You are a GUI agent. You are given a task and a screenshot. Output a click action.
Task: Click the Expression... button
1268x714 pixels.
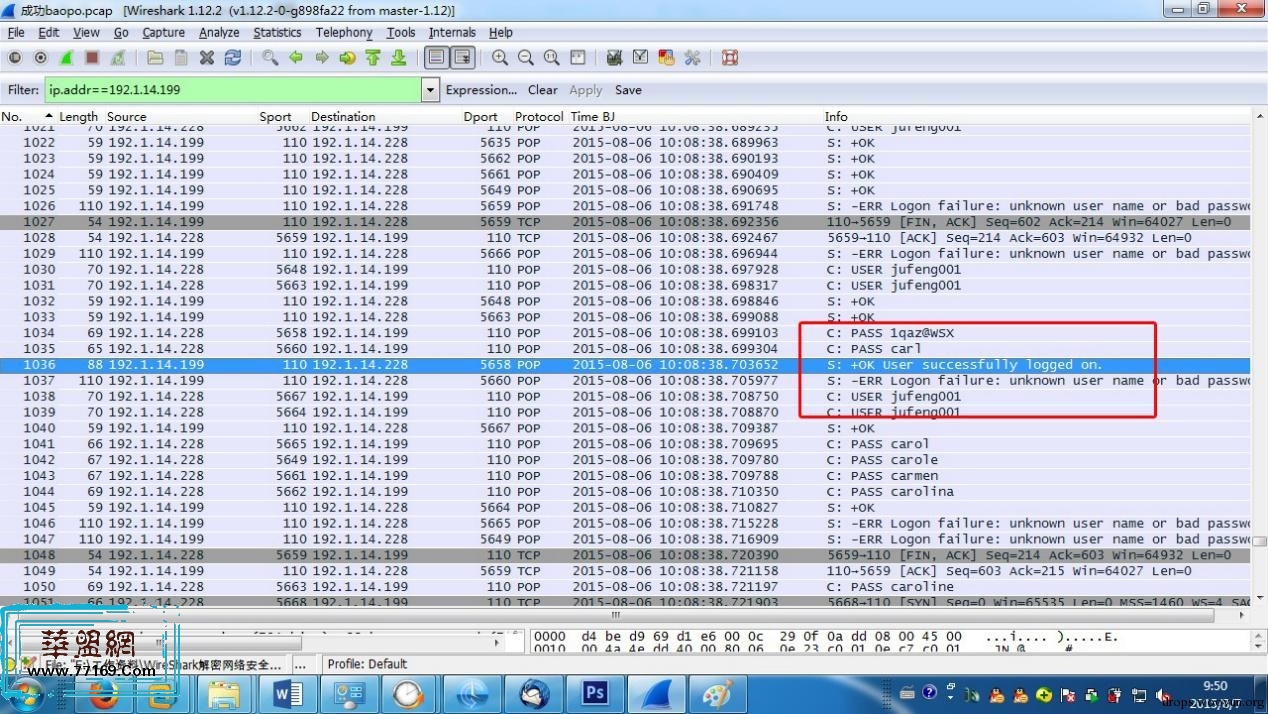pos(481,90)
